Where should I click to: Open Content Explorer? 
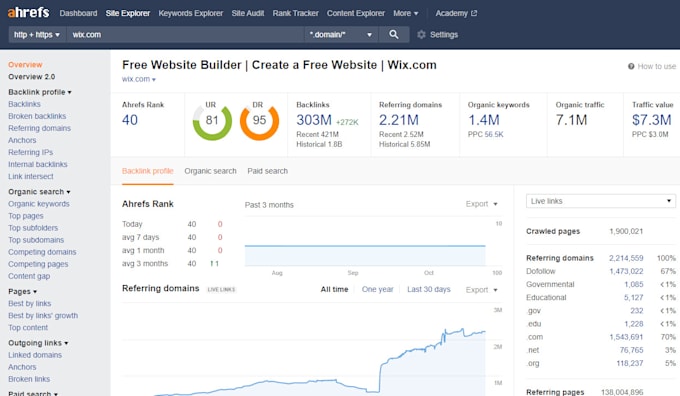[356, 13]
